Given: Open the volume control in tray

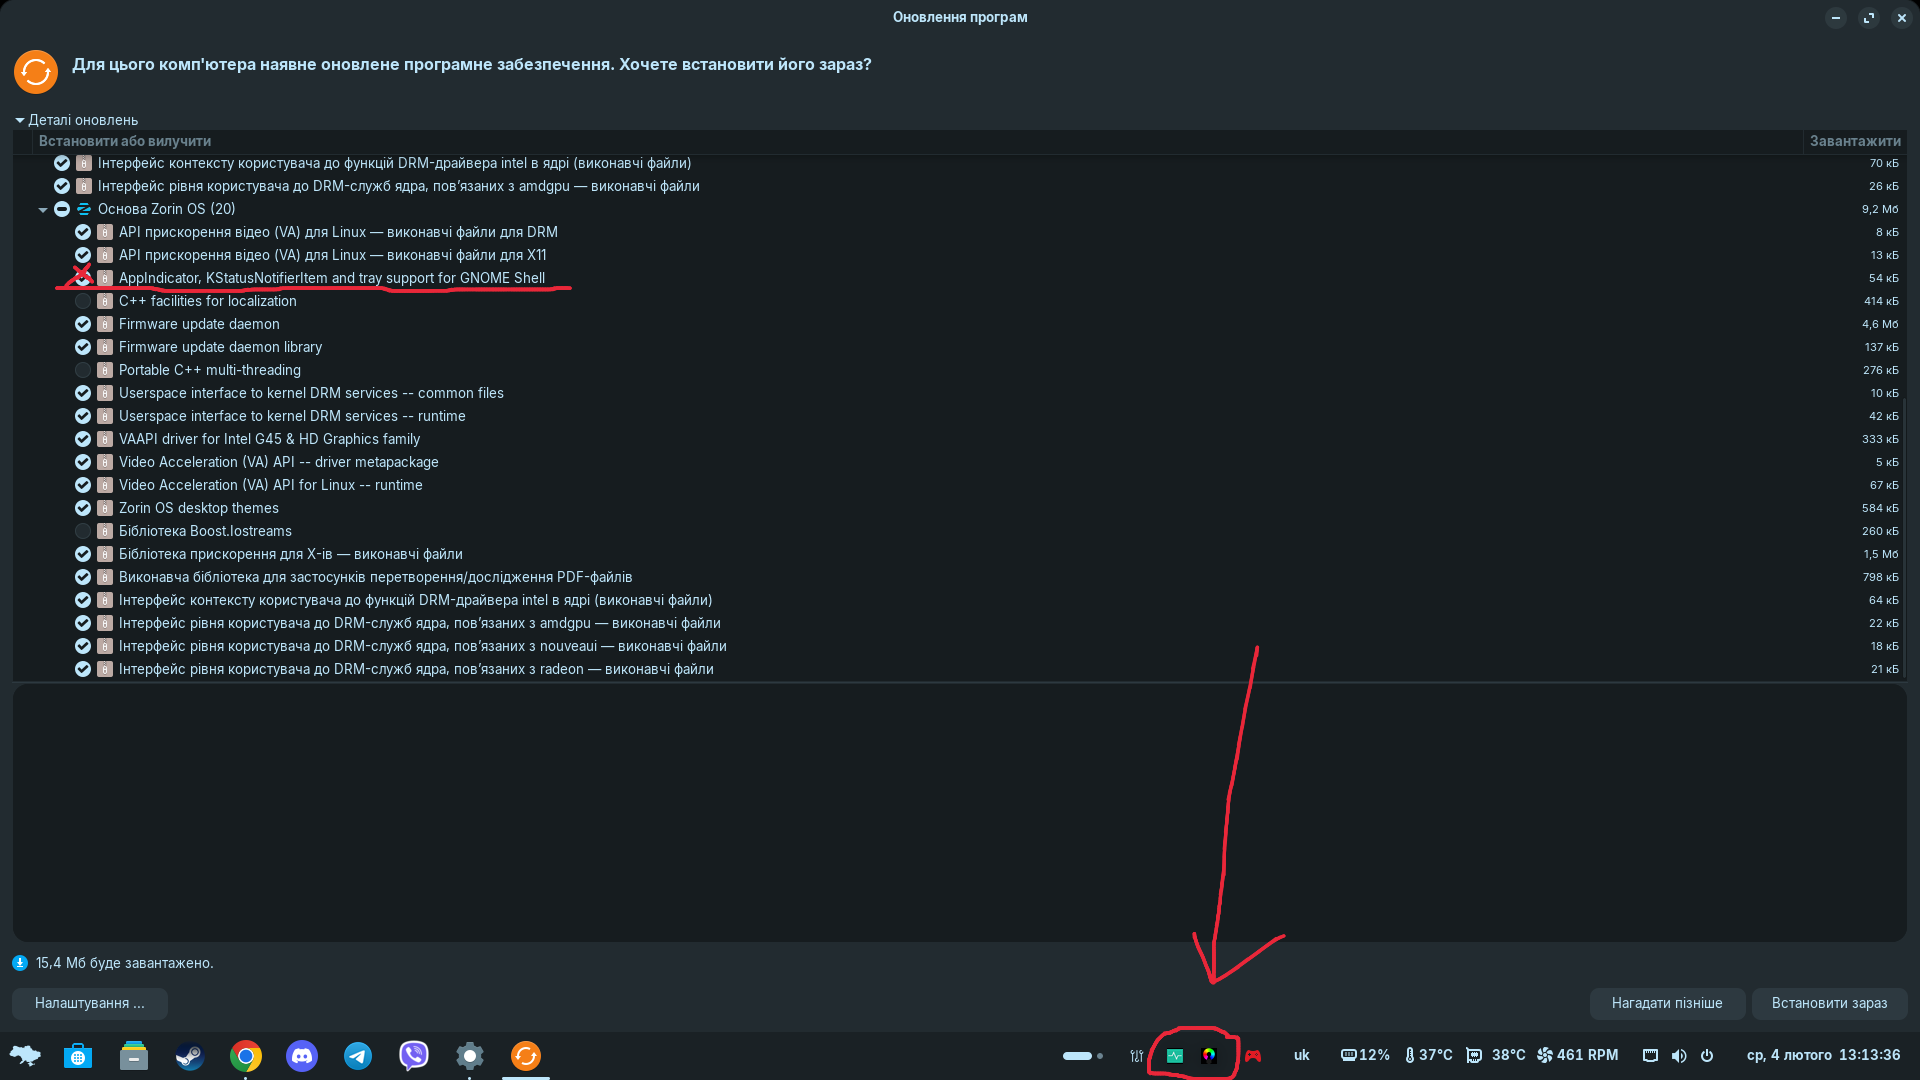Looking at the screenshot, I should [x=1679, y=1055].
